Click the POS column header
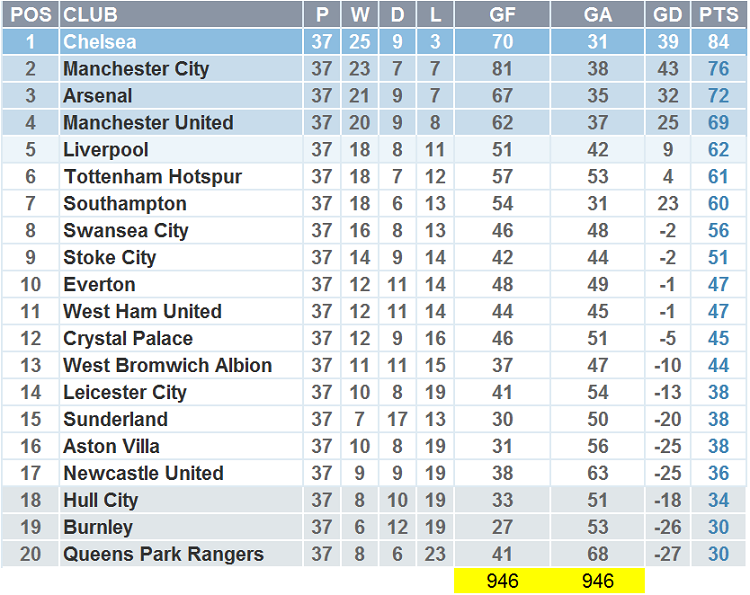Viewport: 750px width, 595px height. (x=30, y=15)
